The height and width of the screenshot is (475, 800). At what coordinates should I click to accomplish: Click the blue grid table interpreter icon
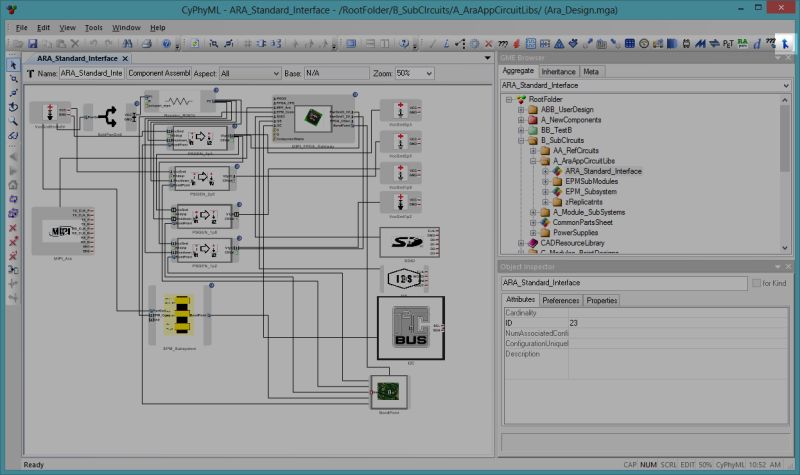(630, 44)
